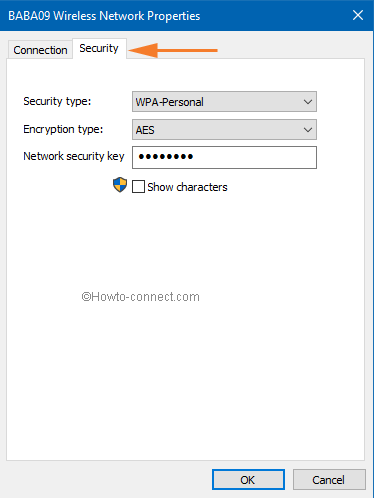Close the Wireless Network Properties window
Viewport: 374px width, 498px height.
(x=358, y=15)
